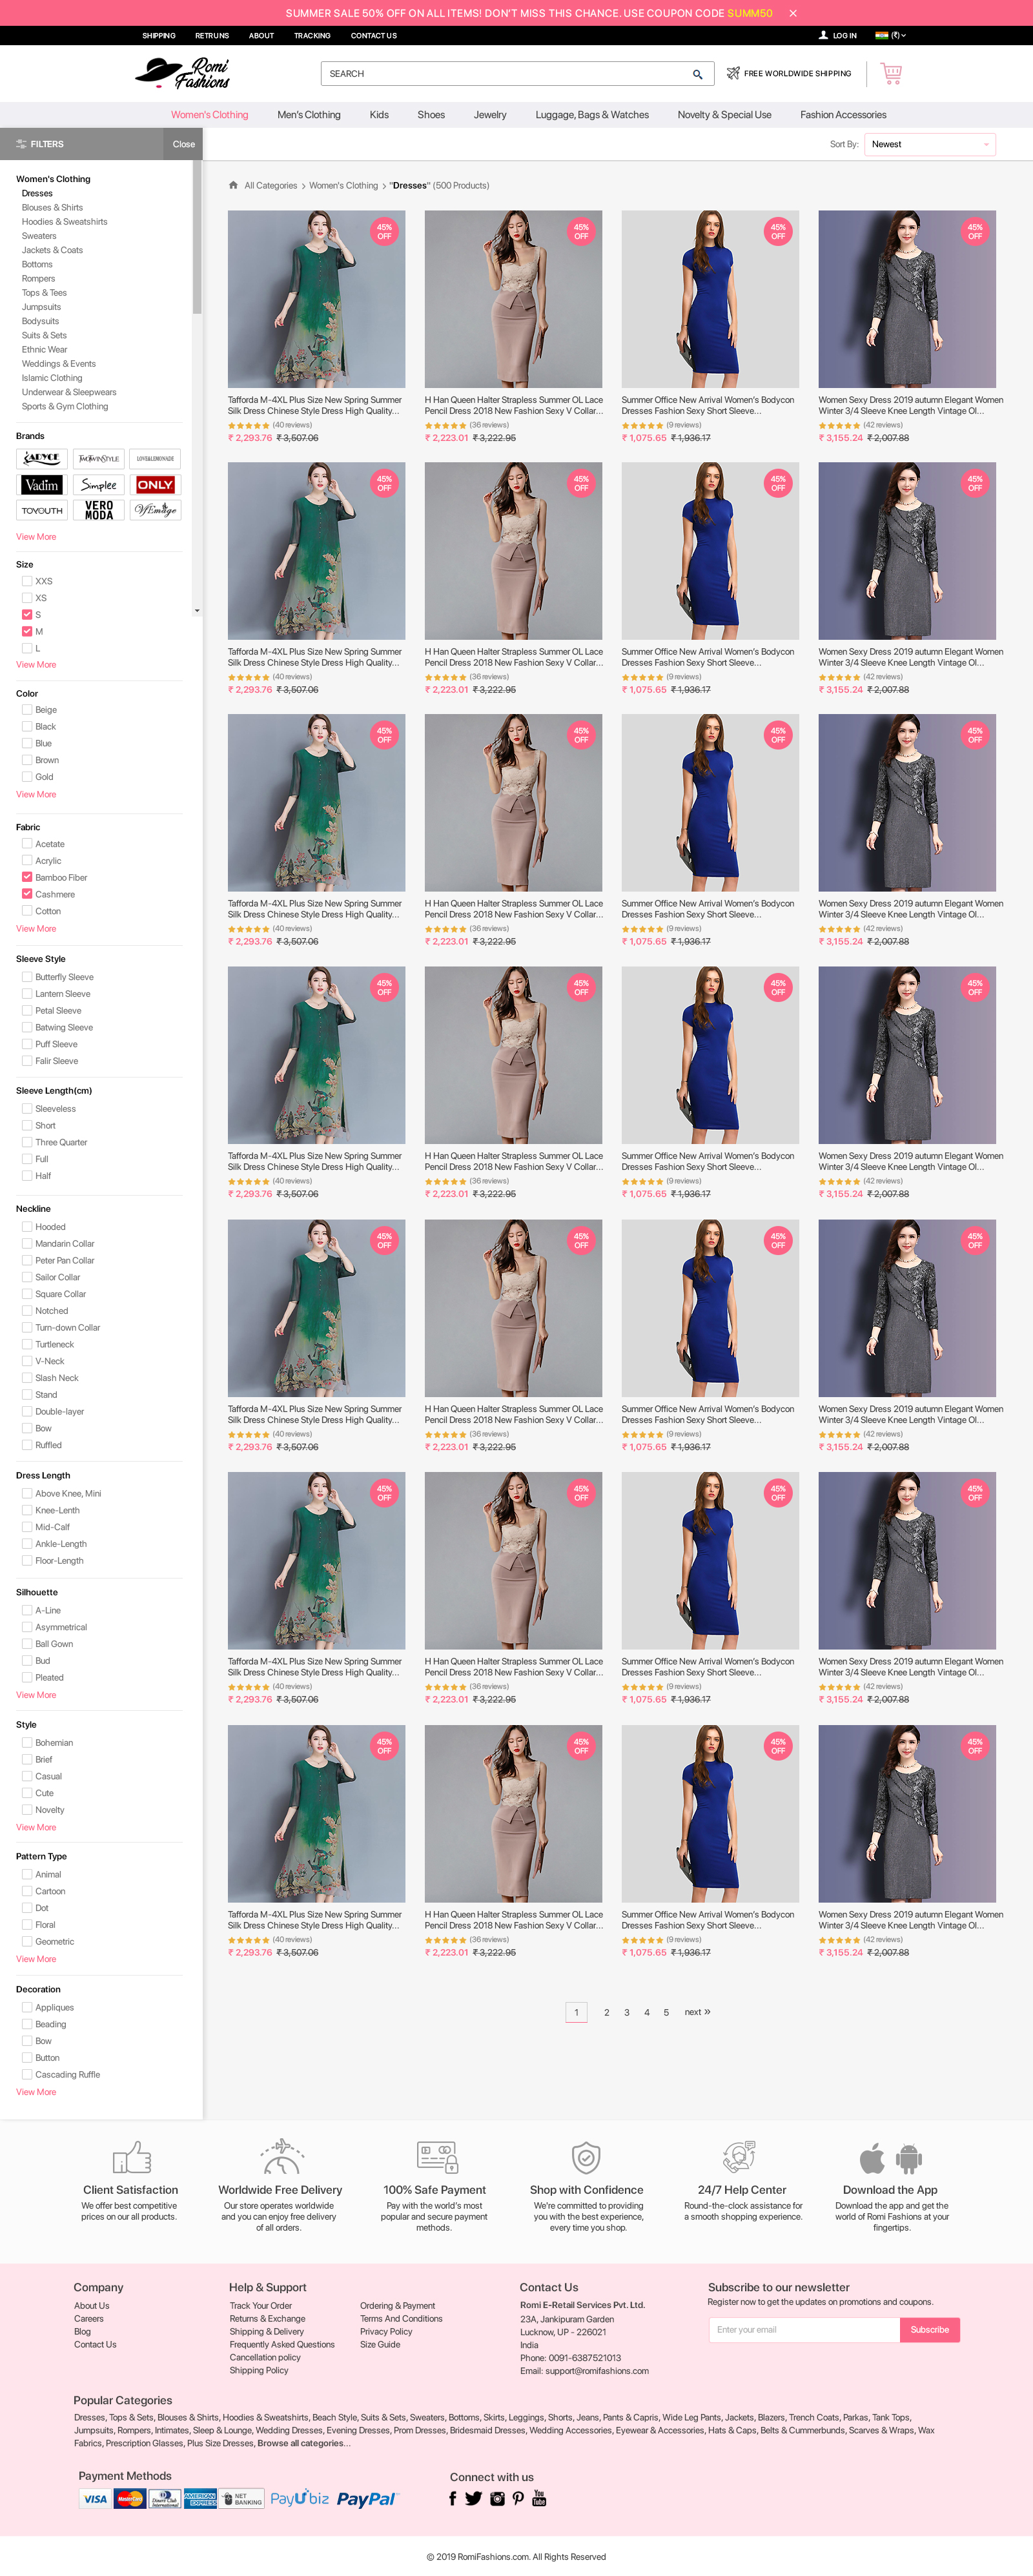Expand View More under Pattern Type

point(36,1958)
